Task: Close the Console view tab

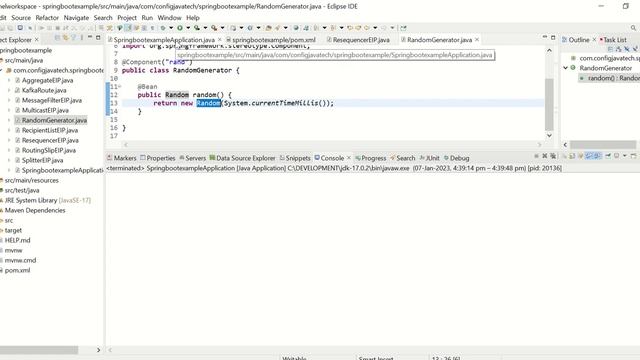Action: point(349,158)
